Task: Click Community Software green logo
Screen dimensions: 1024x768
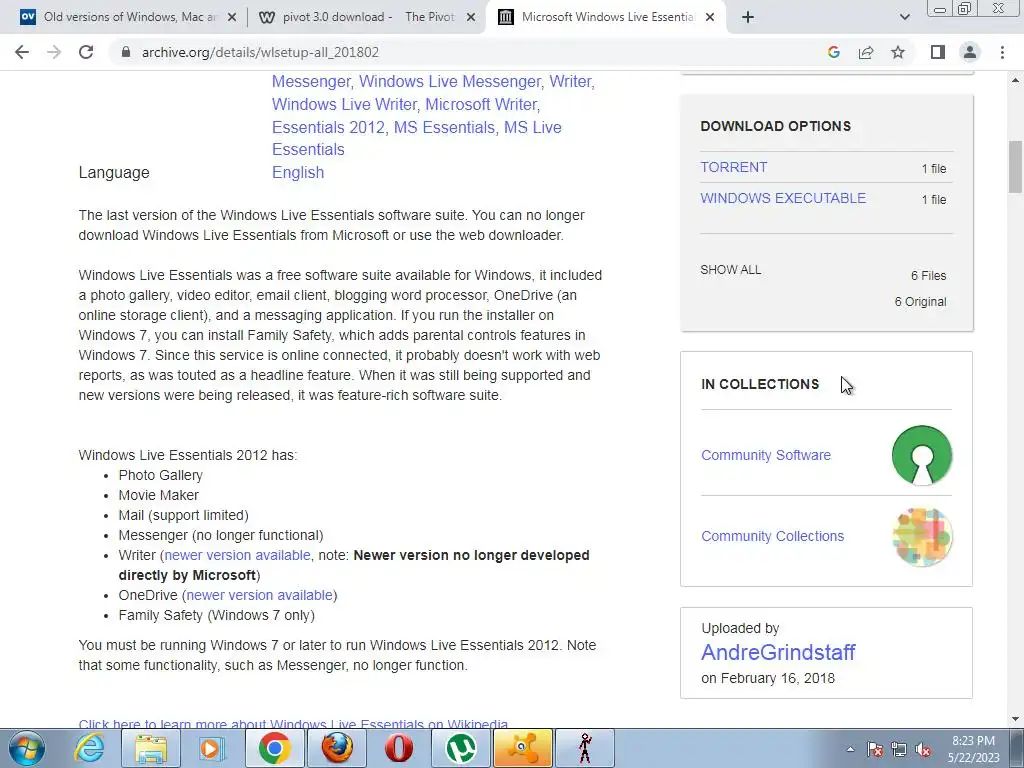Action: tap(921, 455)
